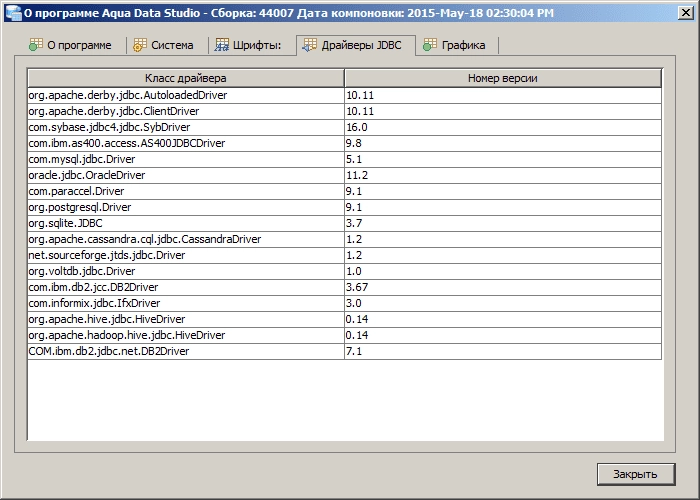Click version 10.11 of AutoloadedDriver
This screenshot has height=500, width=700.
pyautogui.click(x=503, y=96)
